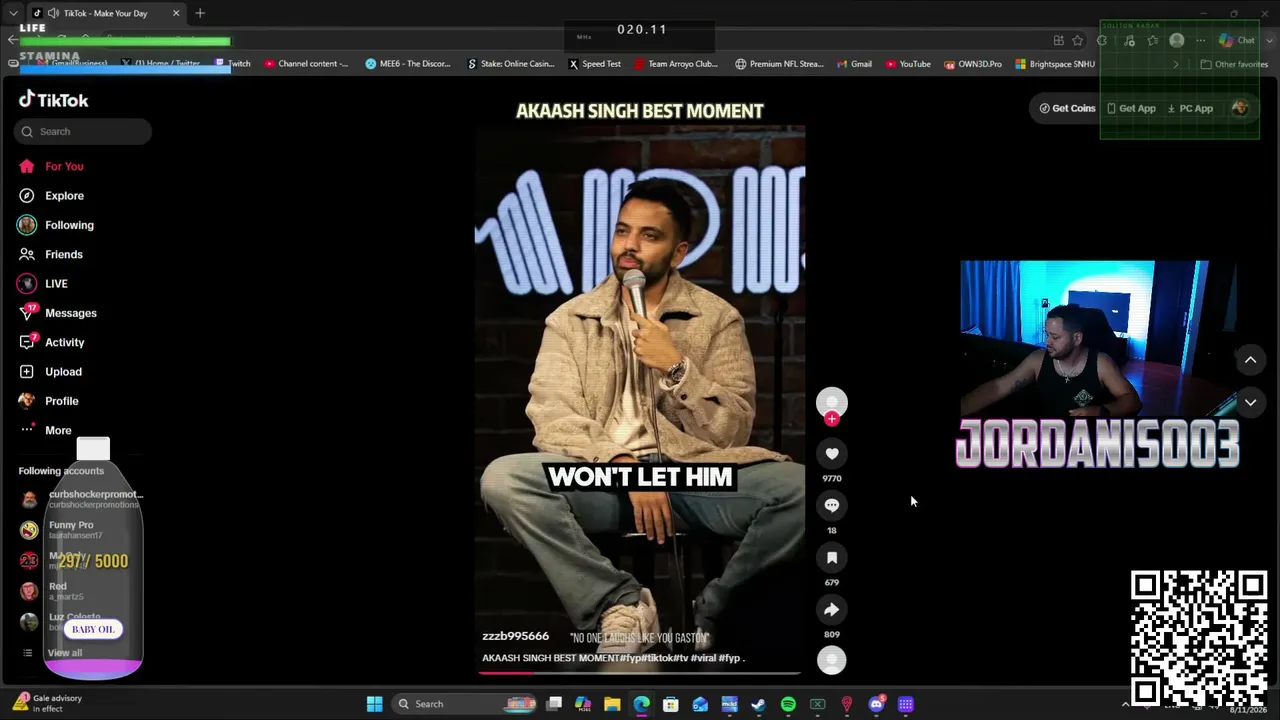Open zzzb995666 creator profile link
The image size is (1280, 720).
tap(516, 636)
